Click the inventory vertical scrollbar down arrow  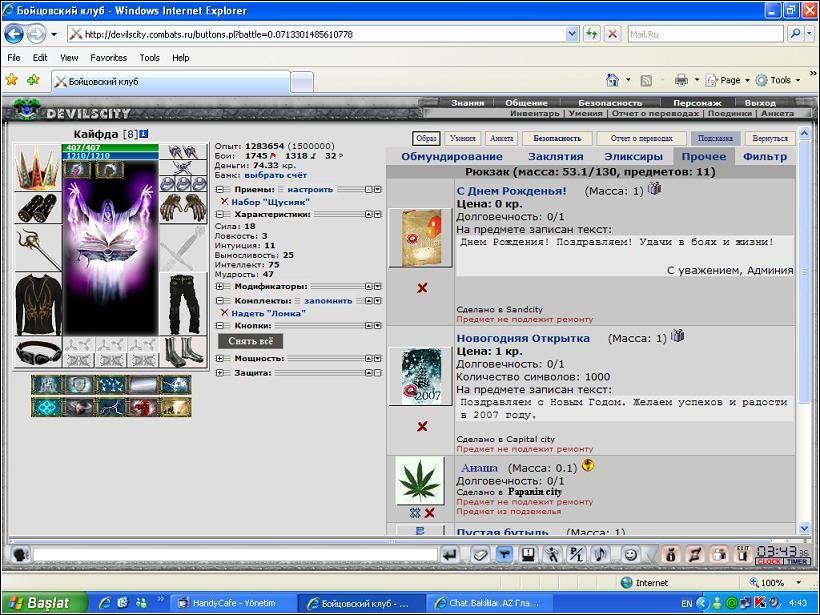804,528
